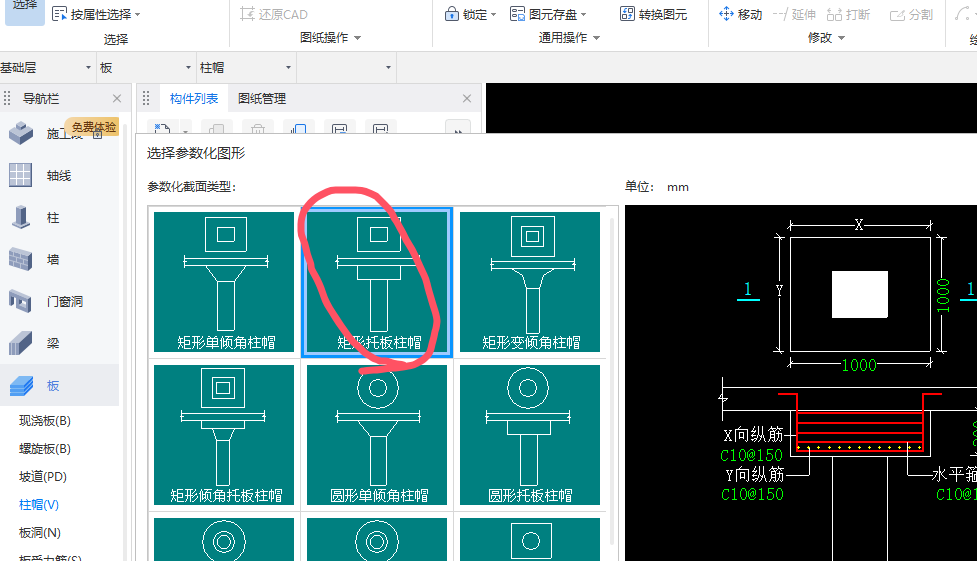977x561 pixels.
Task: Choose the 圆形托板柱帽 section type
Action: click(530, 434)
